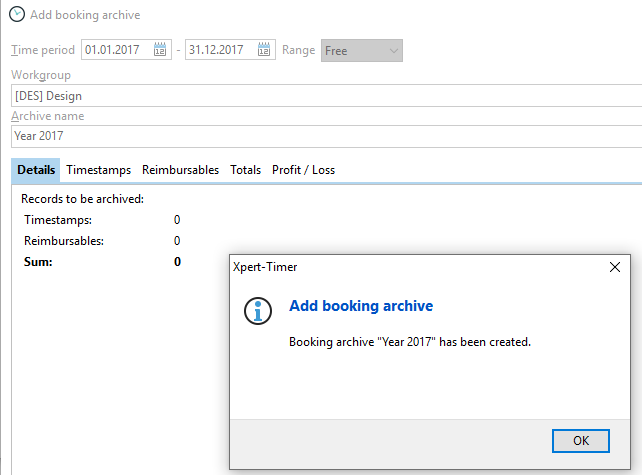Click into the end date field 31.12.2017
The width and height of the screenshot is (642, 475).
click(219, 50)
